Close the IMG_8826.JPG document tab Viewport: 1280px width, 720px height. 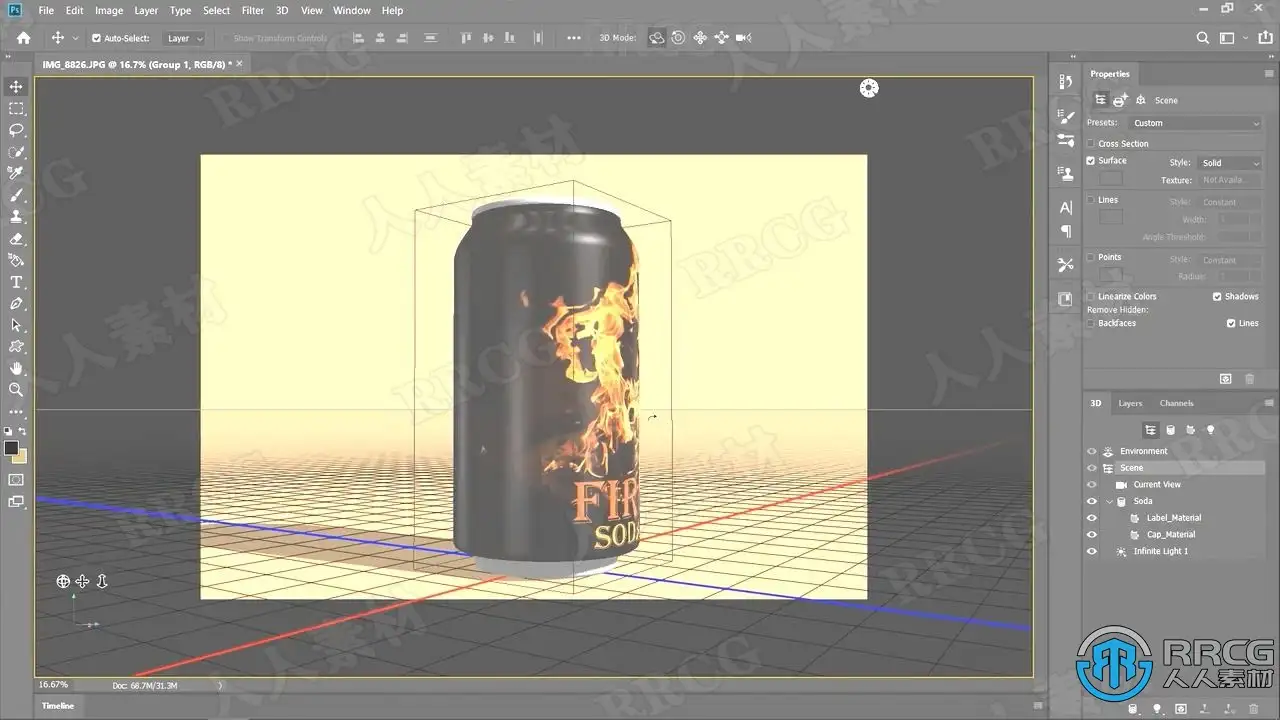[239, 64]
